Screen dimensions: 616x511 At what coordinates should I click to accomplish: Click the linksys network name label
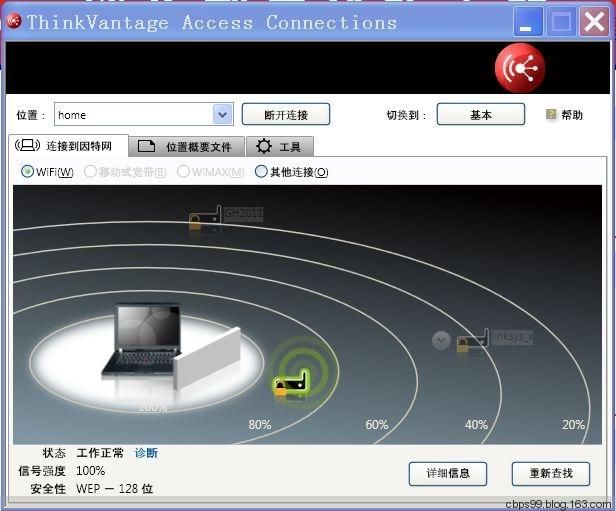click(x=513, y=337)
